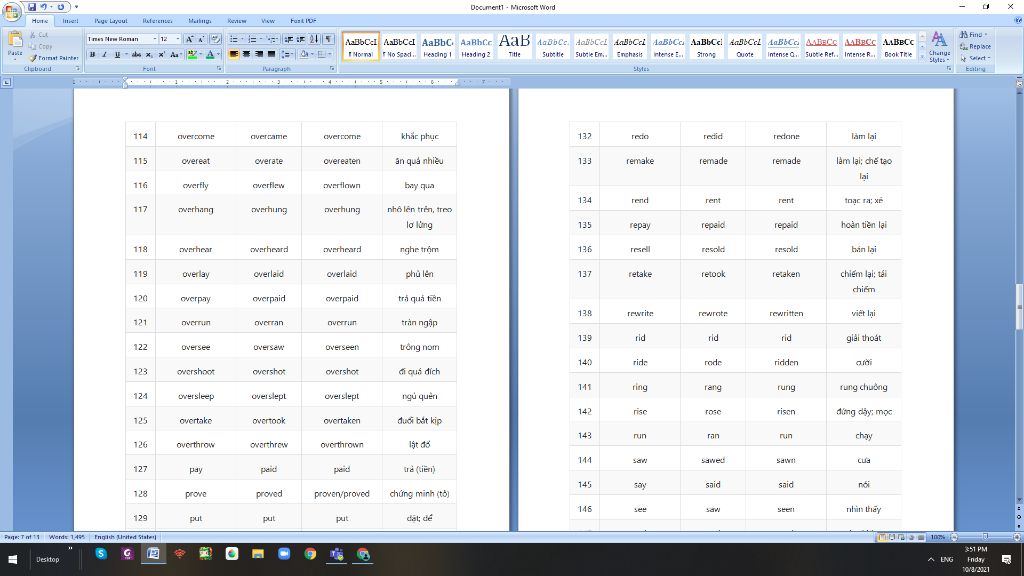Viewport: 1024px width, 576px height.
Task: Open Paragraph dialog launcher
Action: point(332,69)
